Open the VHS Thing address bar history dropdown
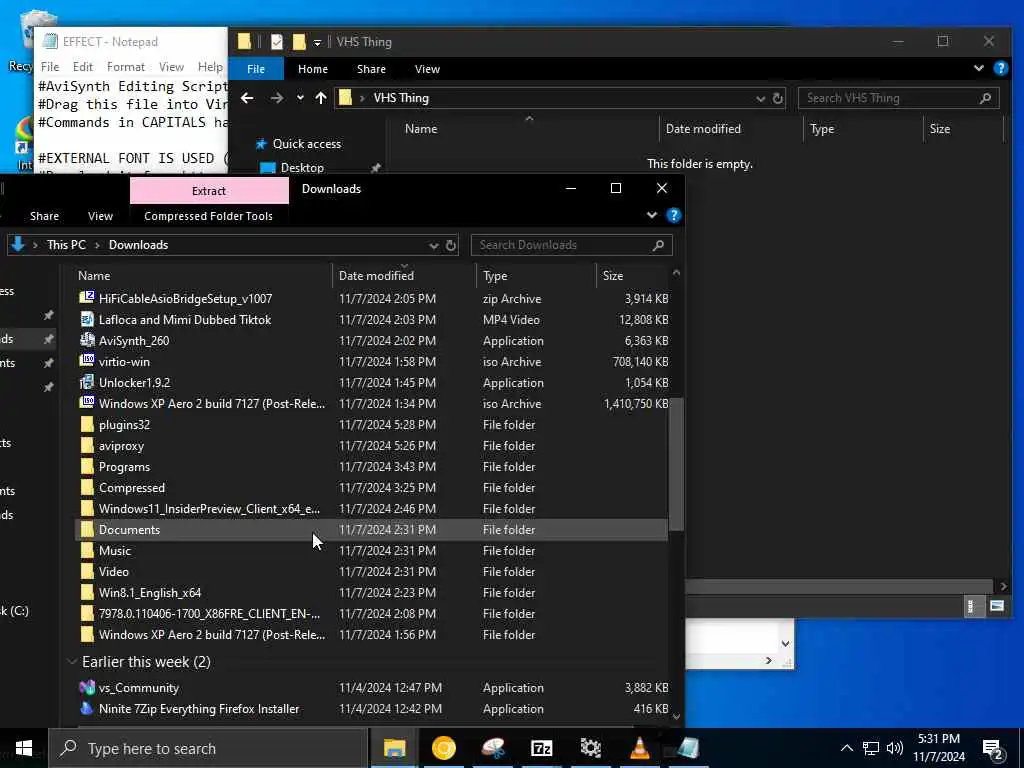Image resolution: width=1024 pixels, height=768 pixels. point(760,99)
